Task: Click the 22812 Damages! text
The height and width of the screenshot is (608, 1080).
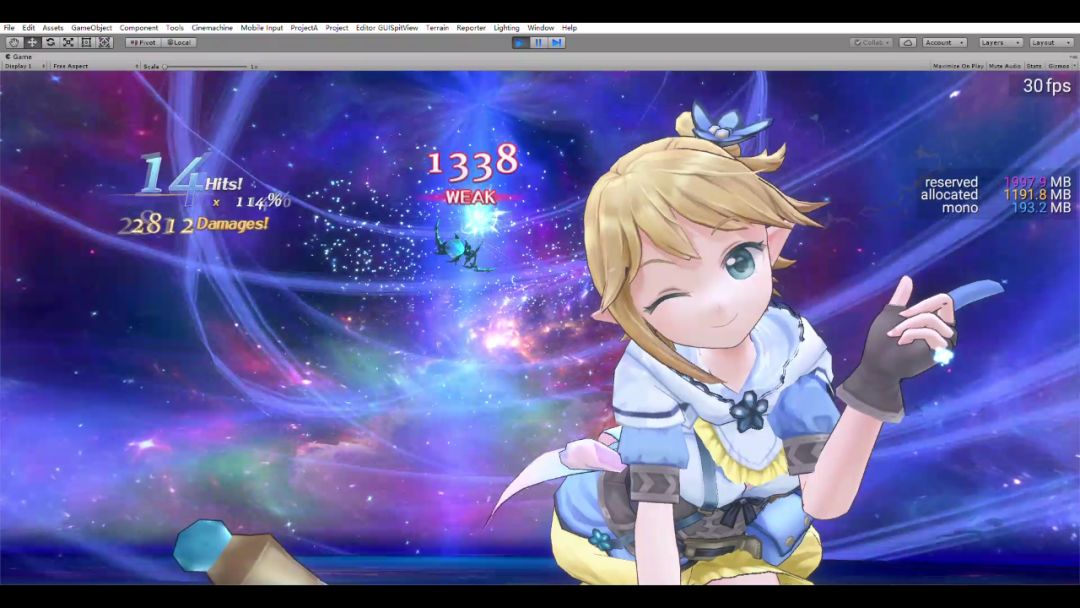Action: click(194, 224)
